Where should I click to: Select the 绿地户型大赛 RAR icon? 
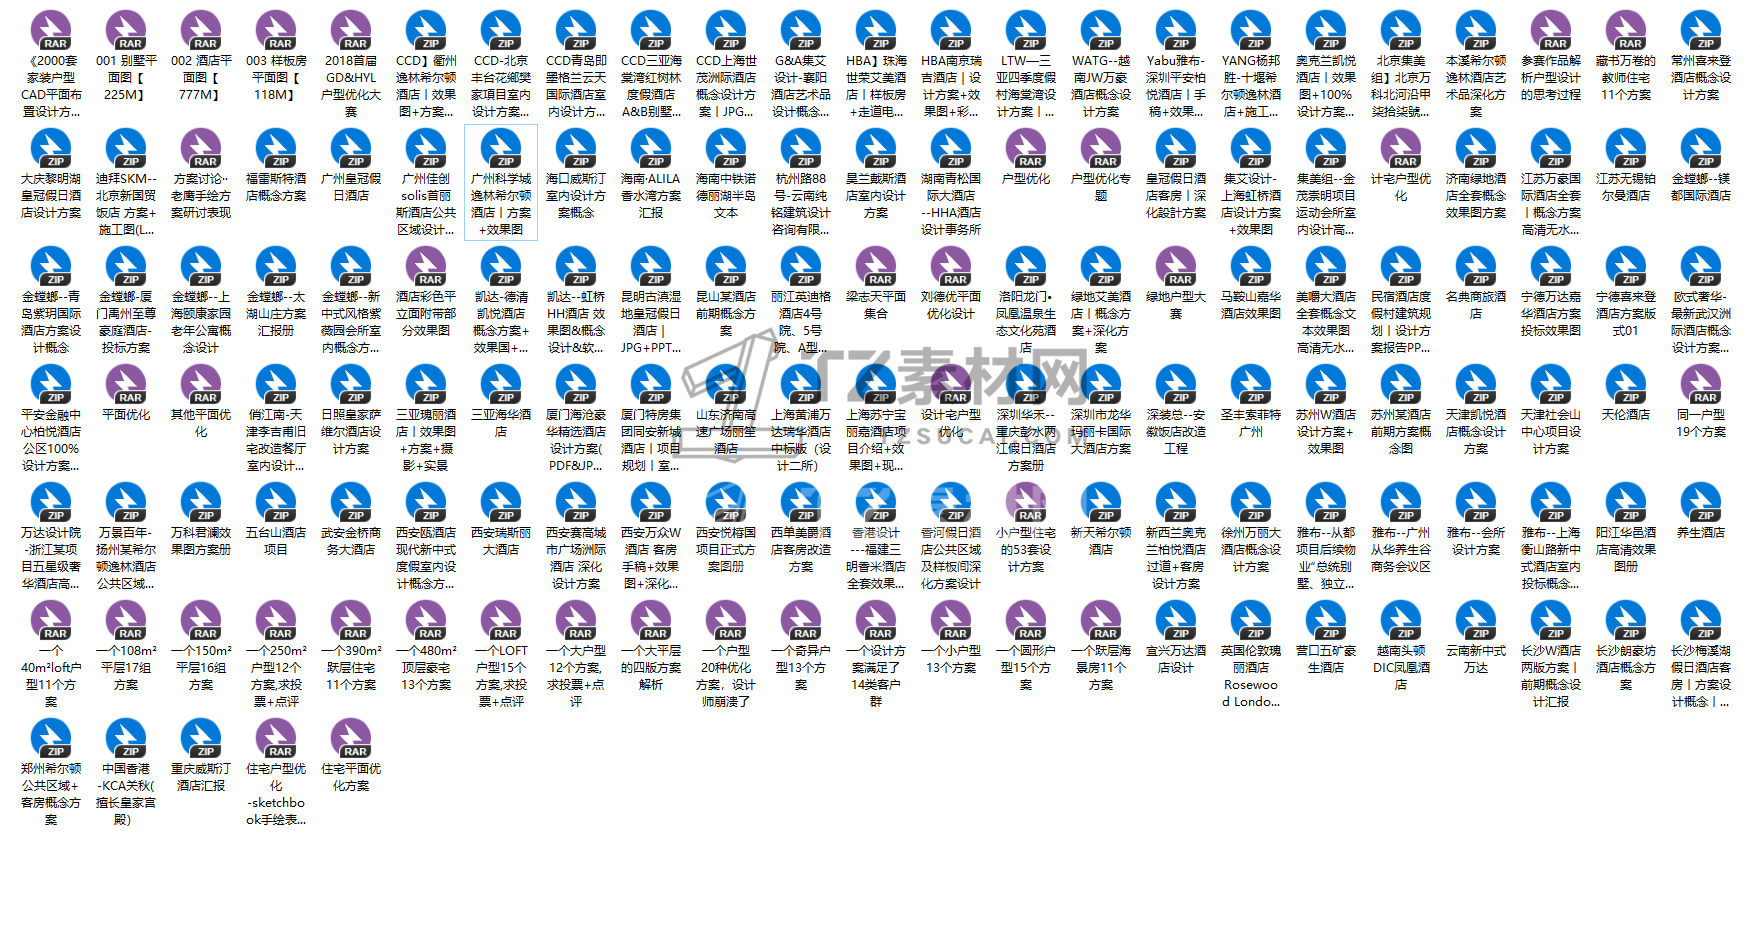1176,266
